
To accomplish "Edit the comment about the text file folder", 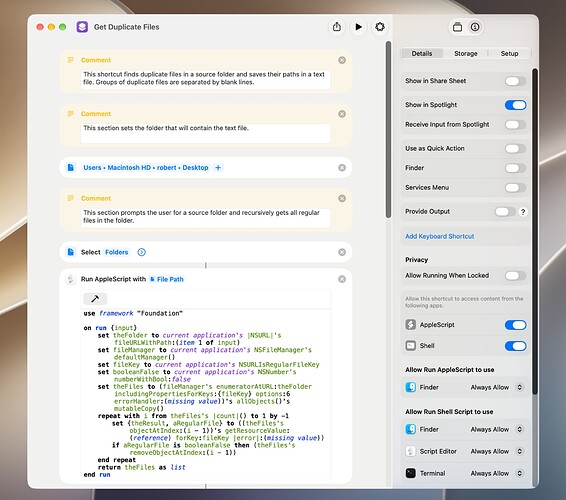I will coord(205,133).
